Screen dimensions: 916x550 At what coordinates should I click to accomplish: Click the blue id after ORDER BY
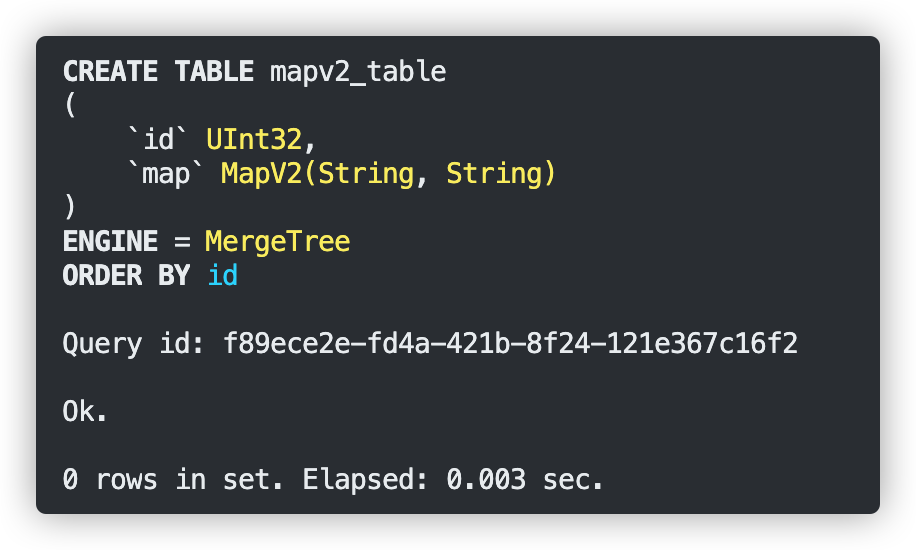coord(222,276)
